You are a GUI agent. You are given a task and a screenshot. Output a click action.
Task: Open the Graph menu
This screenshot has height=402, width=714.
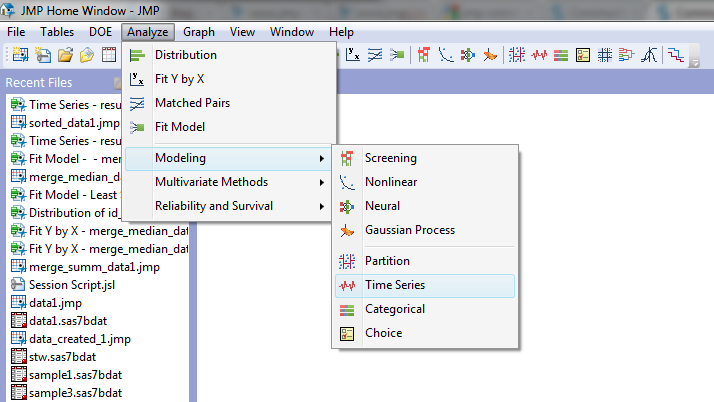pyautogui.click(x=199, y=32)
